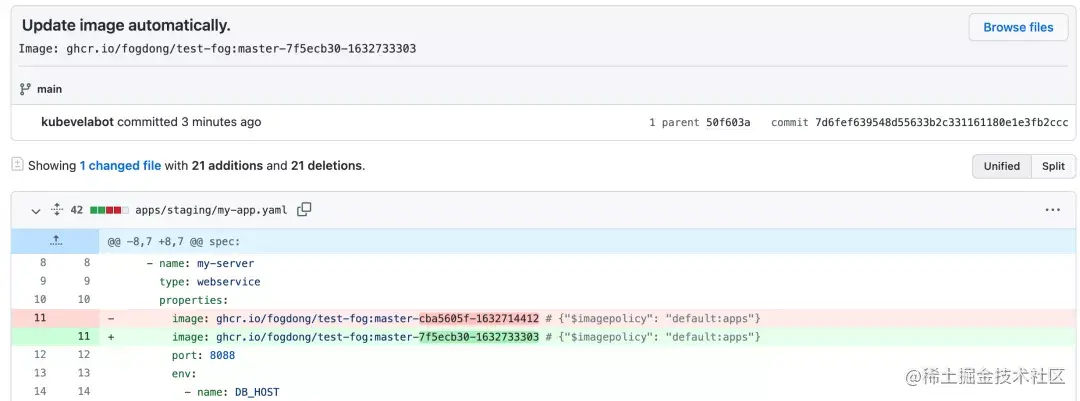Click the 'port: 8088' line
Viewport: 1080px width, 401px height.
coord(204,356)
